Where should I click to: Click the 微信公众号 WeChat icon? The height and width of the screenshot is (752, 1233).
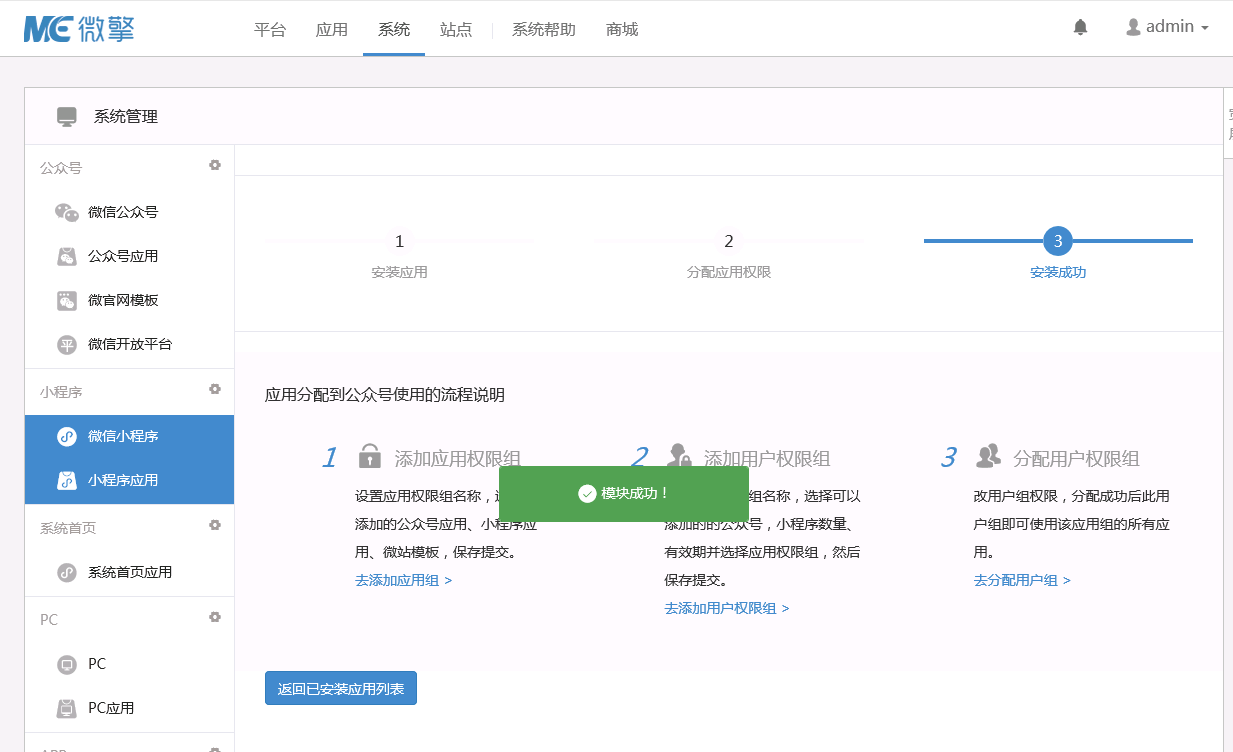point(67,212)
